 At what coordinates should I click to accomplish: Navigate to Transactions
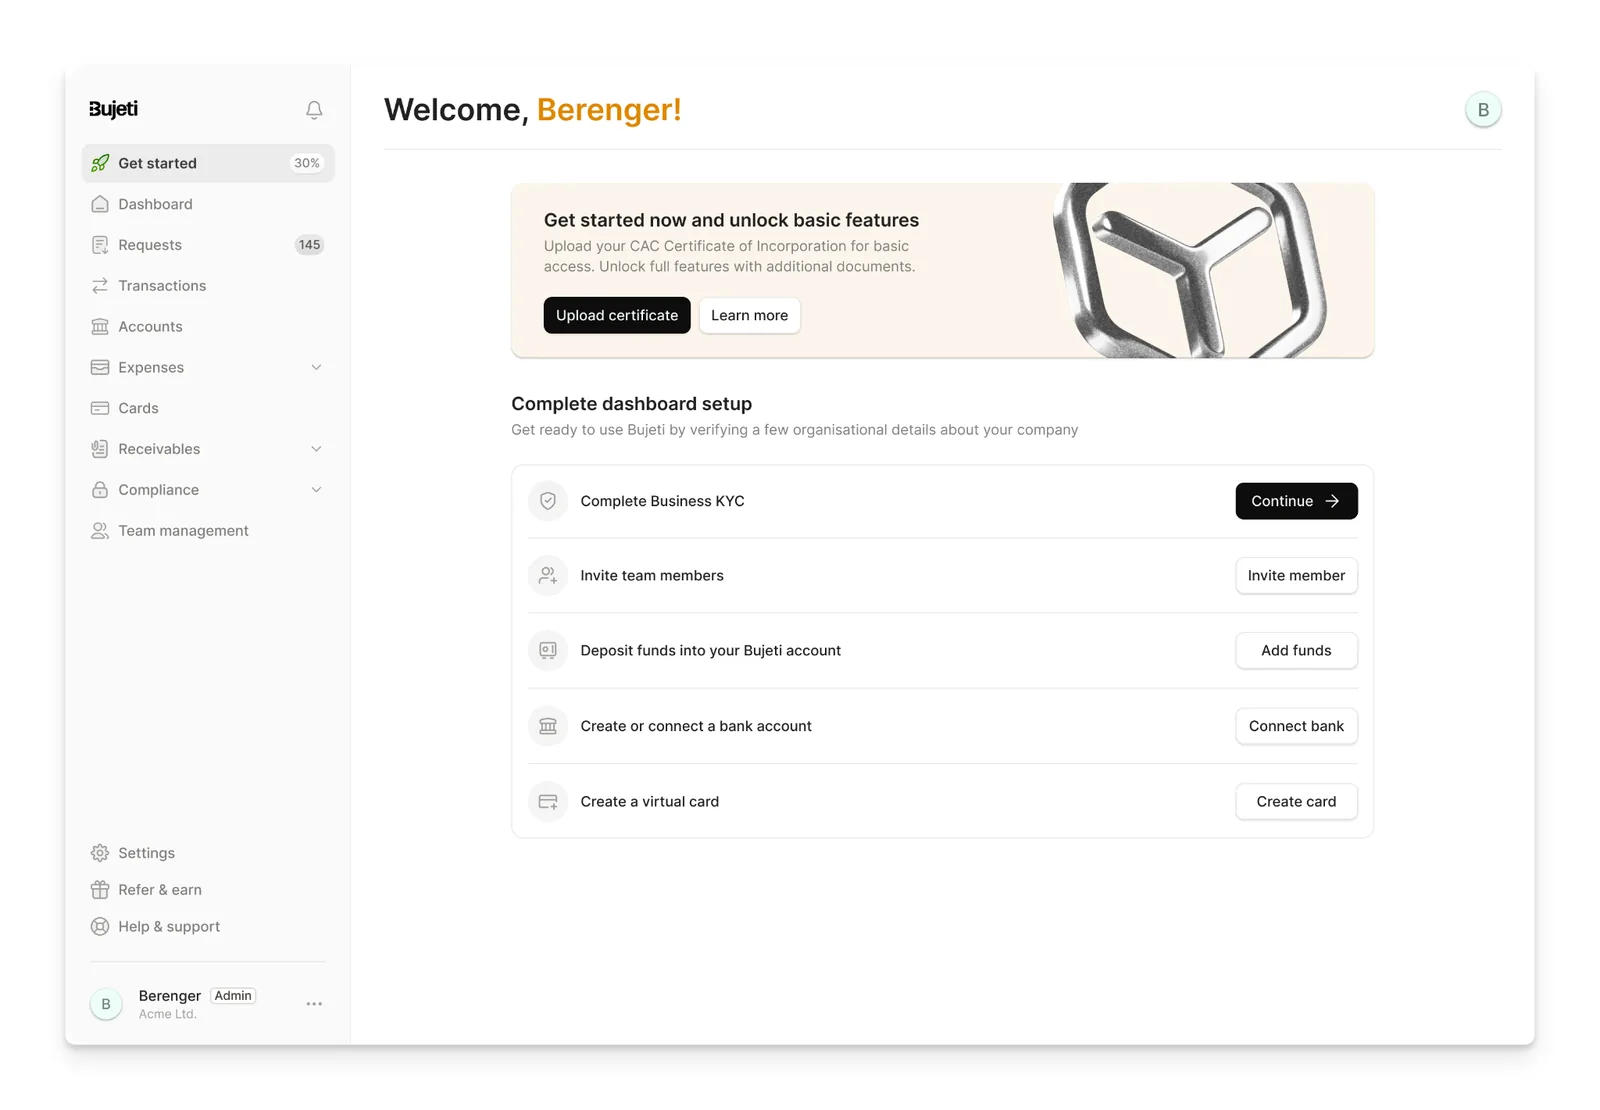(208, 286)
